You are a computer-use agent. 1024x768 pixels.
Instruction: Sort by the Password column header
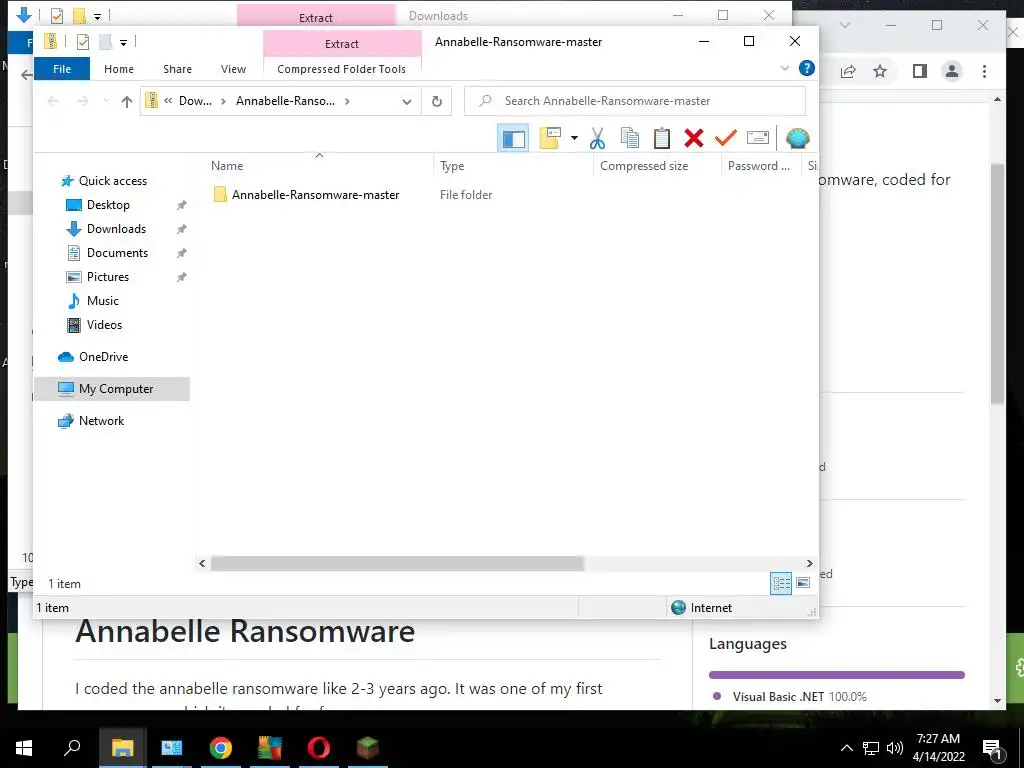point(761,166)
